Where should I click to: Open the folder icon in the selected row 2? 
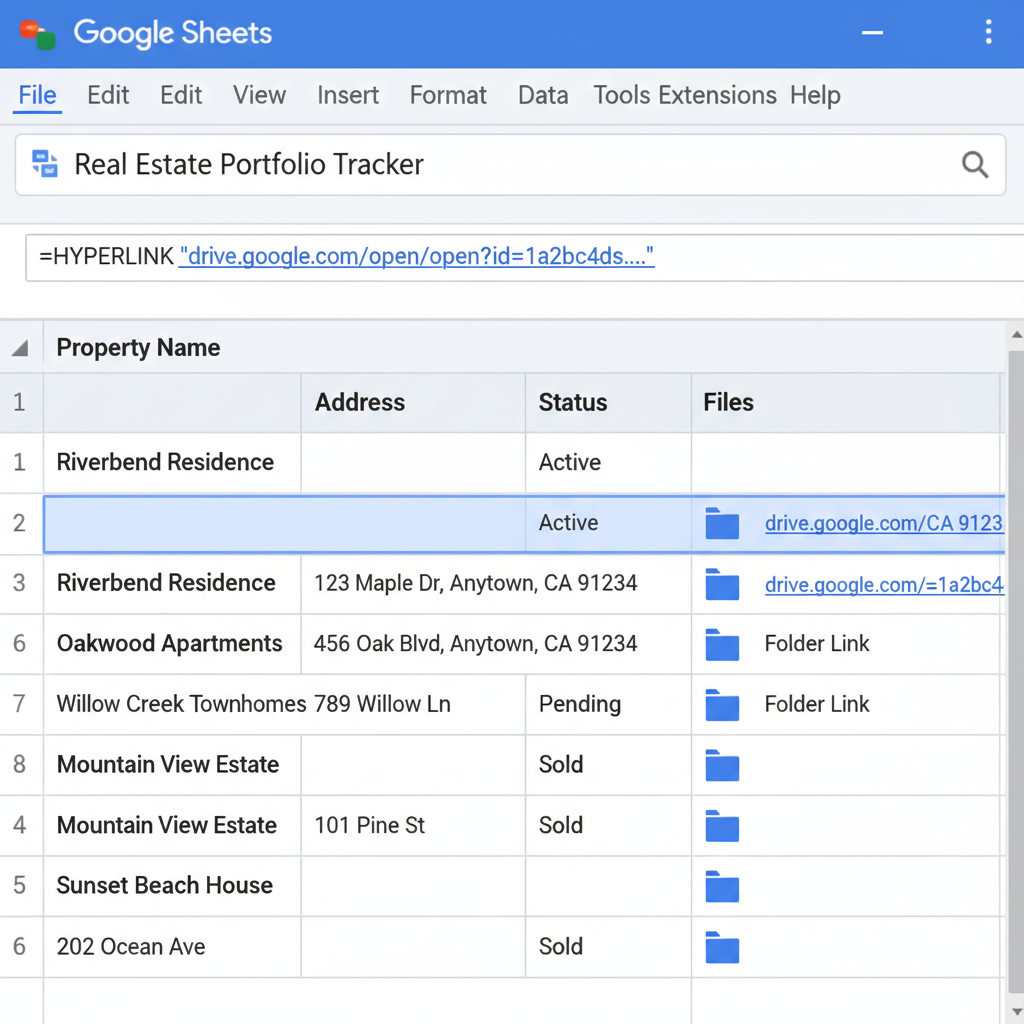pos(722,523)
